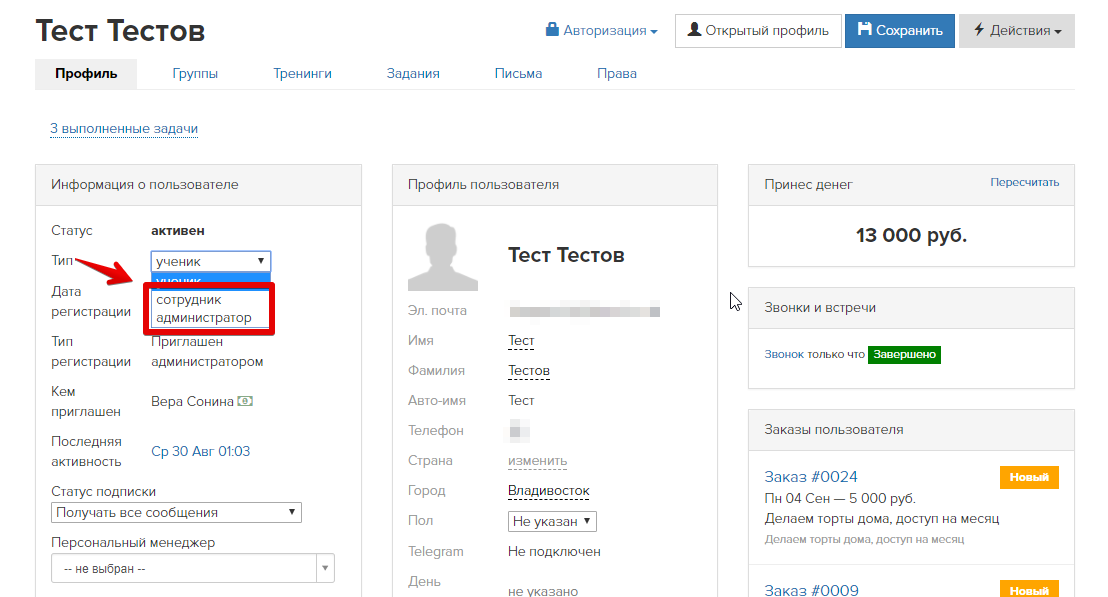Open the Персональный менеджер select box

tap(192, 569)
